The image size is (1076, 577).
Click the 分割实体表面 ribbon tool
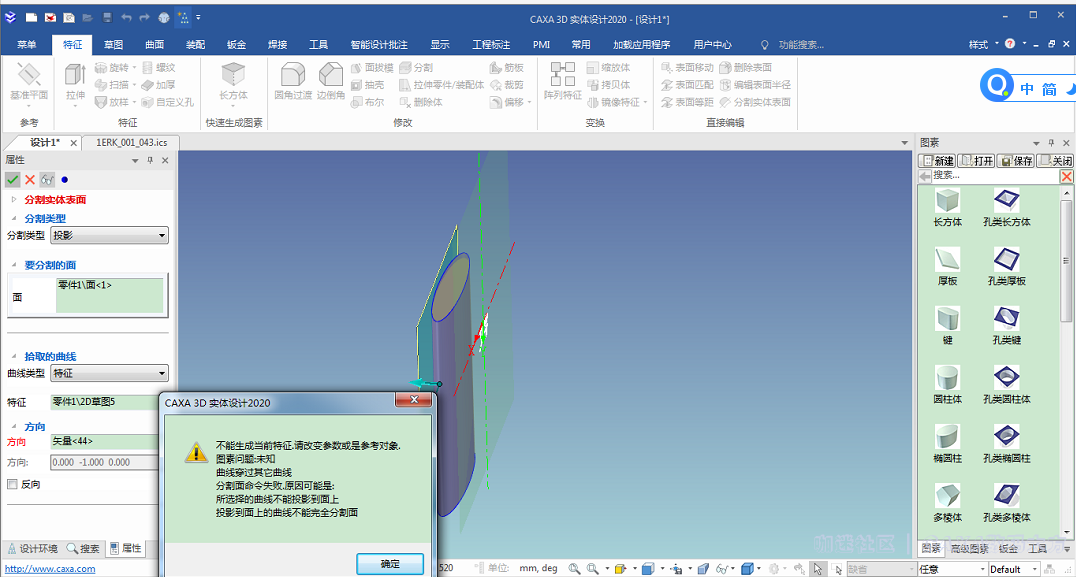coord(755,102)
